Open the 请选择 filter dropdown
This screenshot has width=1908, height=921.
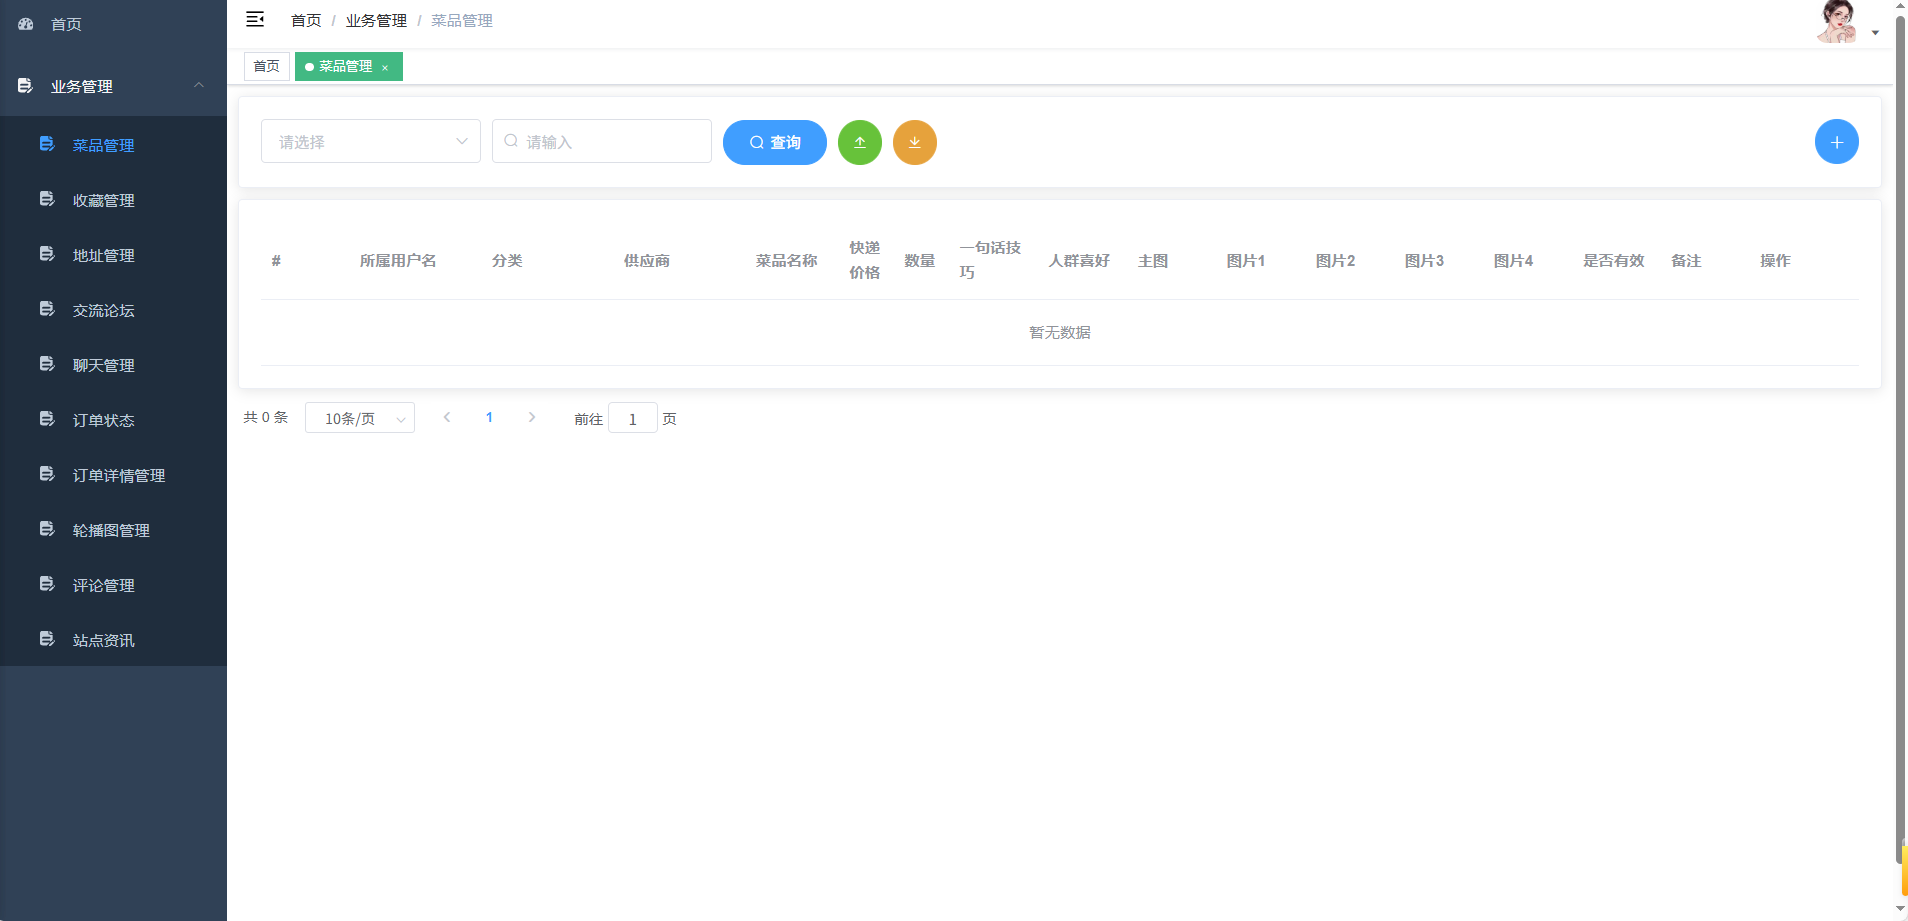(x=370, y=141)
